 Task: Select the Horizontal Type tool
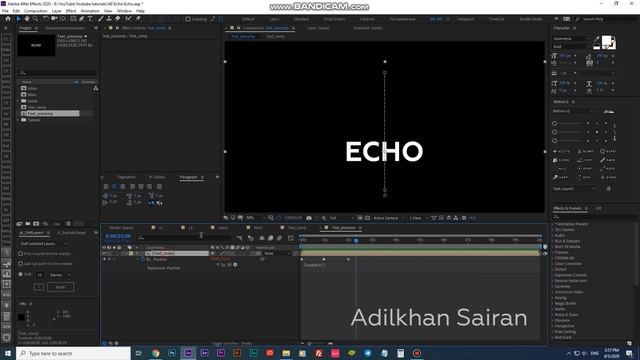click(x=90, y=19)
